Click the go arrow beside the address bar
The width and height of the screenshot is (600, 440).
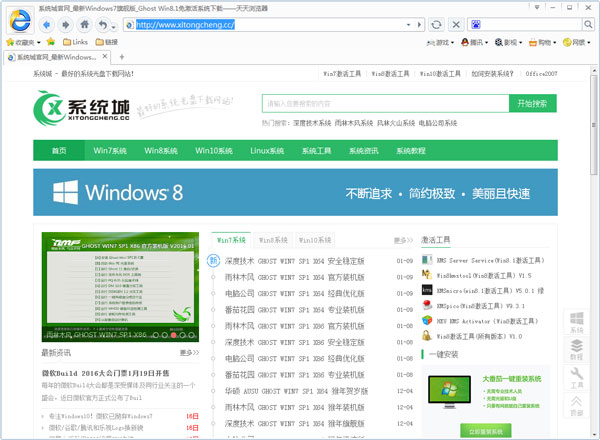(x=419, y=25)
